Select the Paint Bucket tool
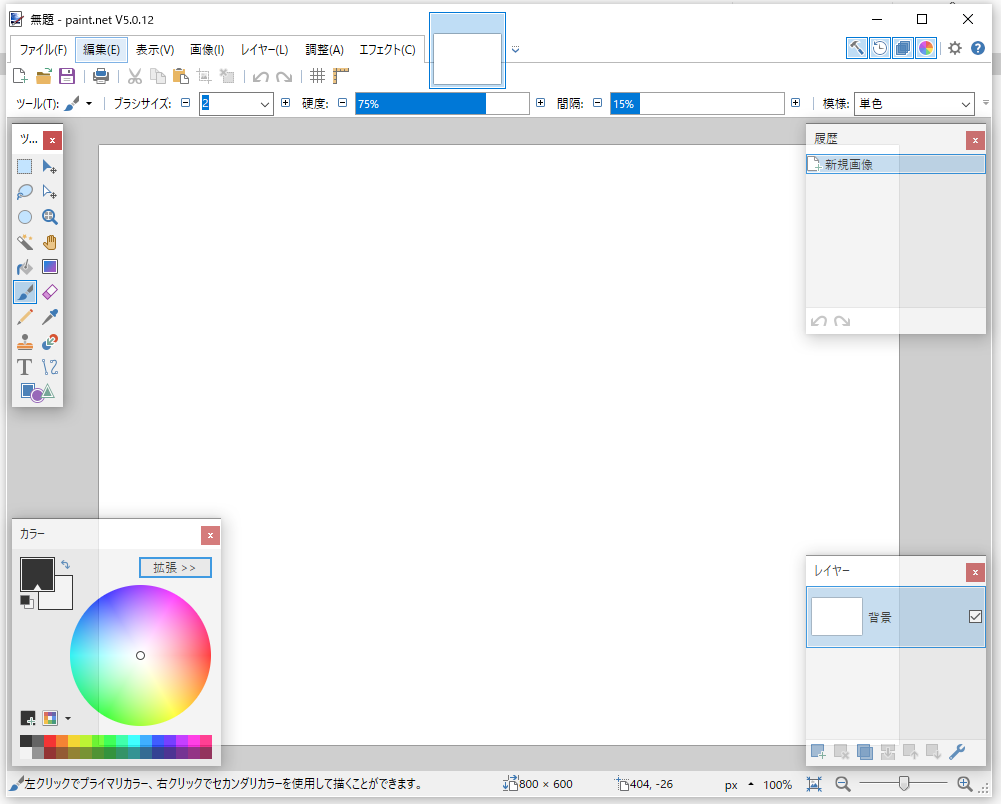1001x804 pixels. pyautogui.click(x=24, y=267)
